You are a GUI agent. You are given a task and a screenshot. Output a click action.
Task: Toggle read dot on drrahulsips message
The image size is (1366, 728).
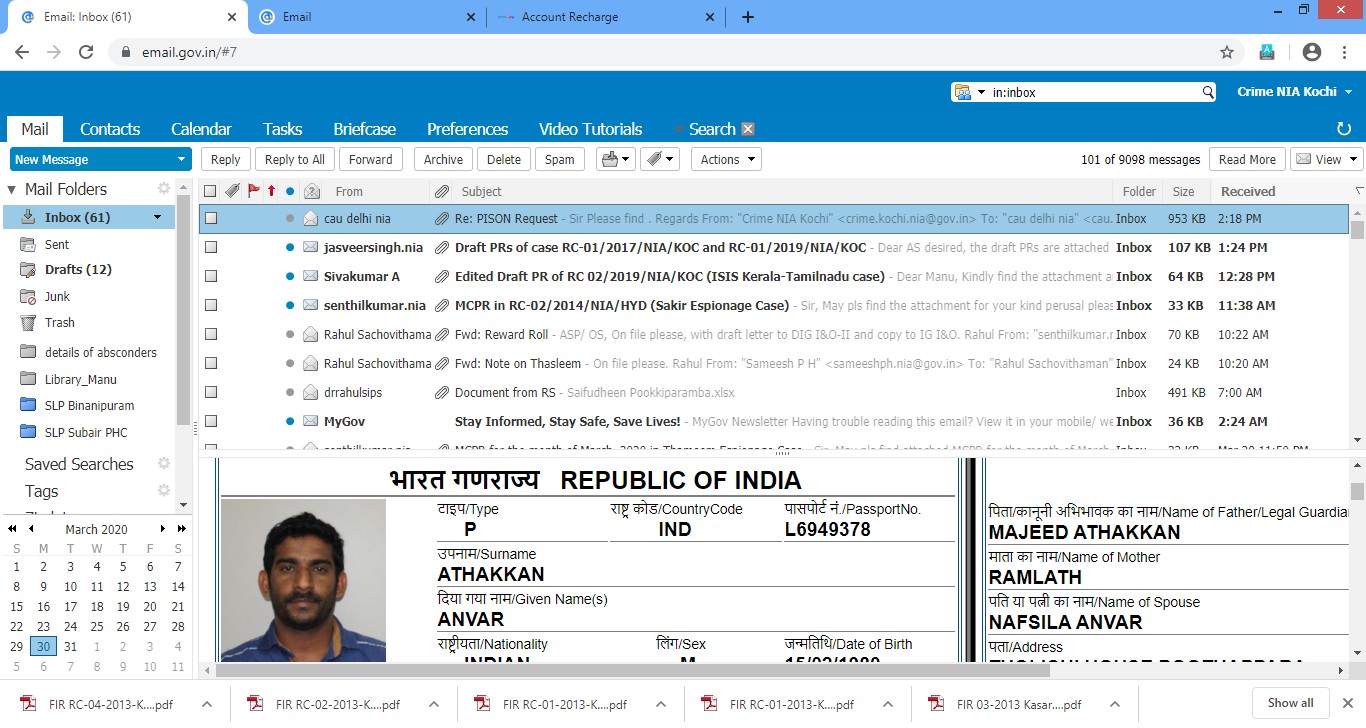pos(290,392)
